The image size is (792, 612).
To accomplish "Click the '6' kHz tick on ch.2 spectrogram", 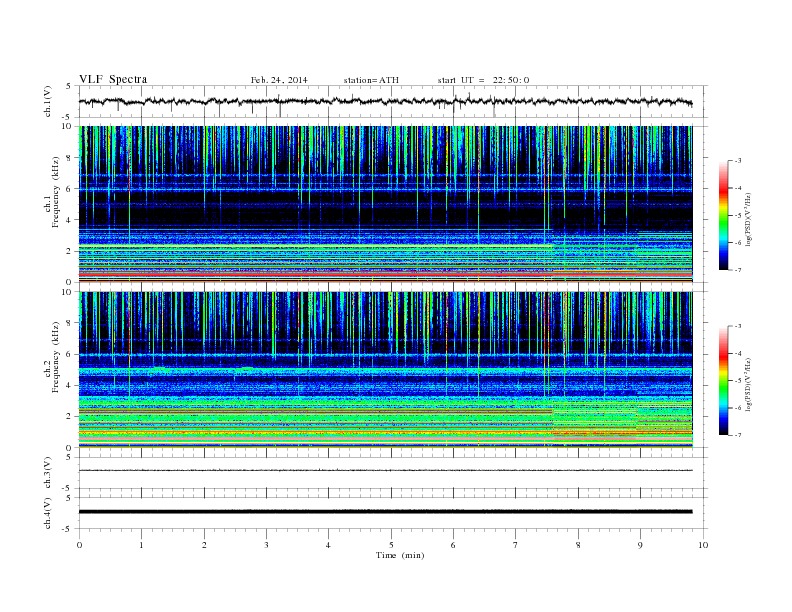I will click(x=69, y=354).
